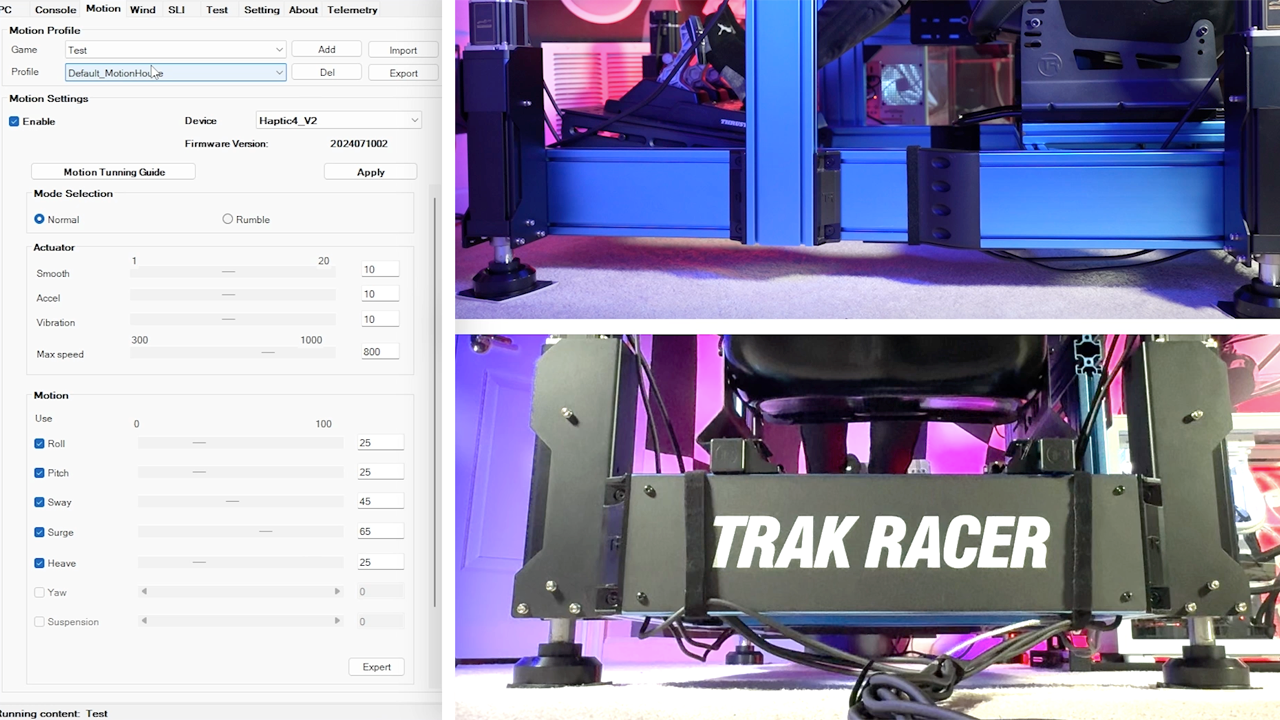This screenshot has width=1280, height=720.
Task: Expand the Profile dropdown list
Action: [x=279, y=72]
